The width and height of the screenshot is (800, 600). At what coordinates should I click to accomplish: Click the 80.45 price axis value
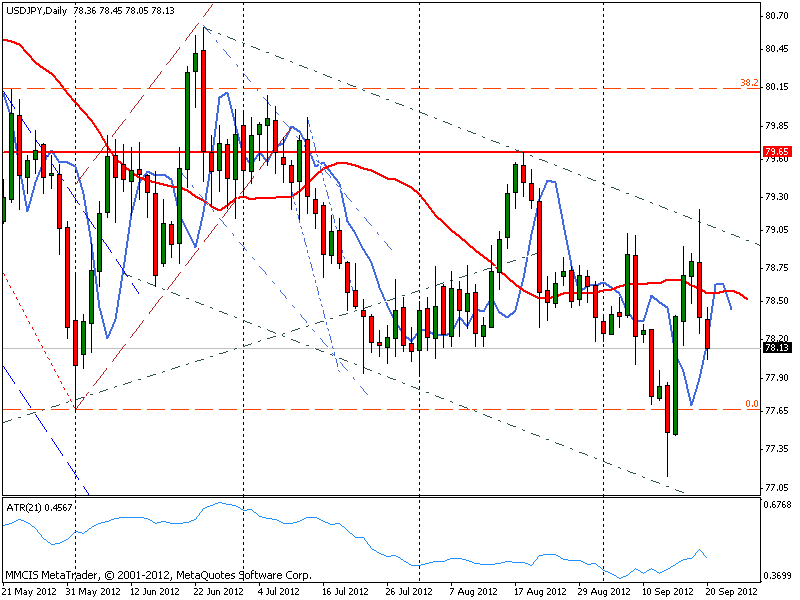[777, 49]
